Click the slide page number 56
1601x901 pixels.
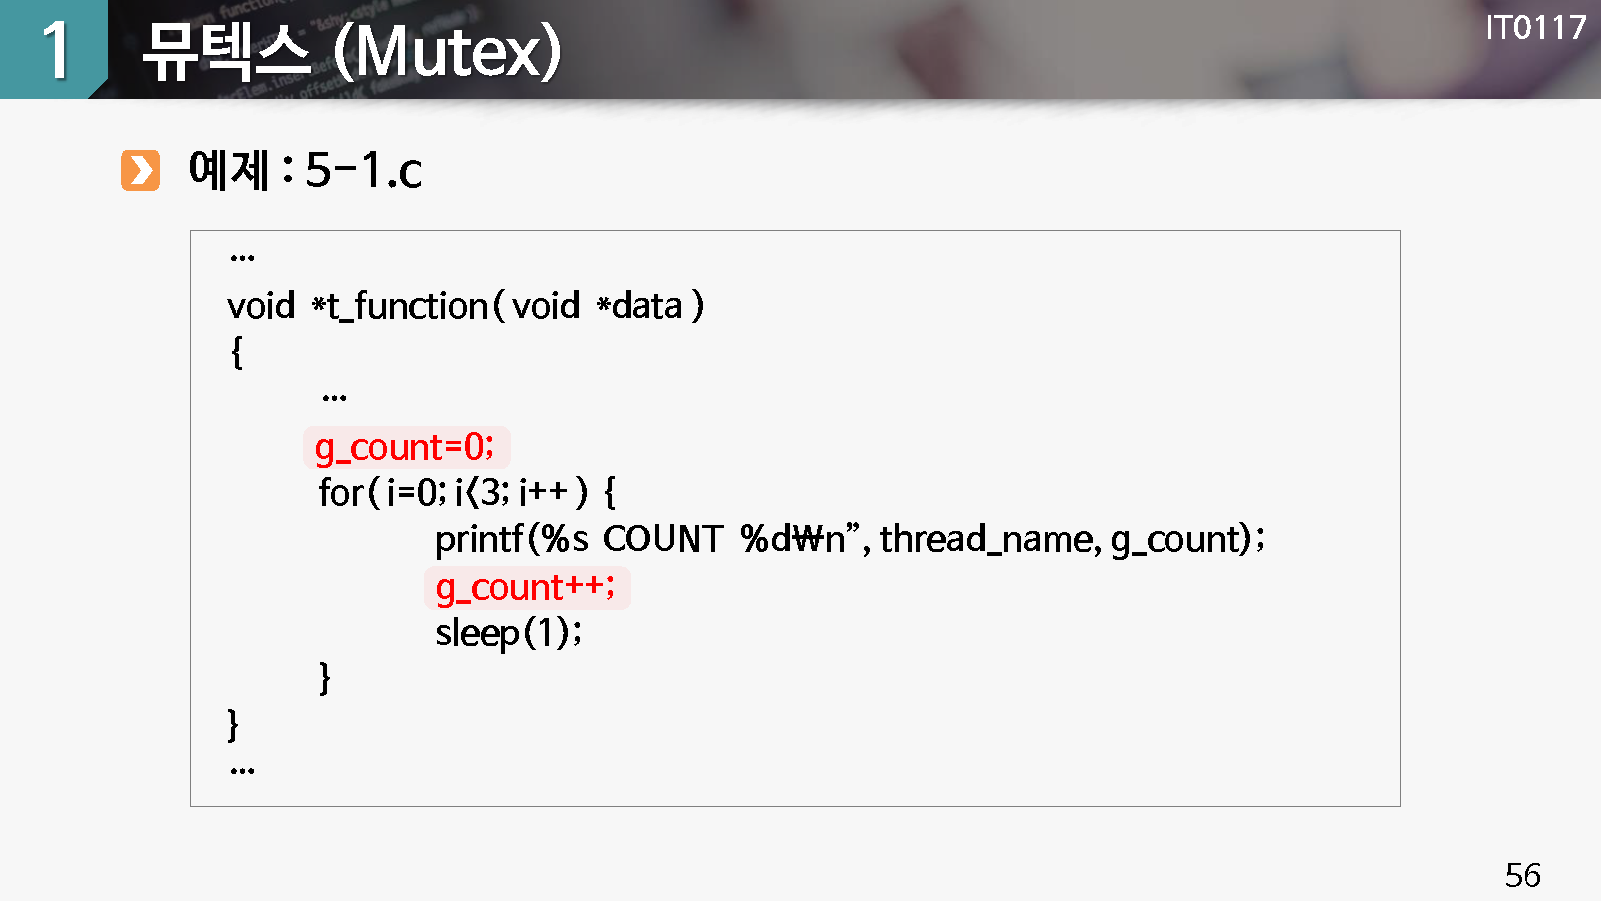coord(1522,875)
